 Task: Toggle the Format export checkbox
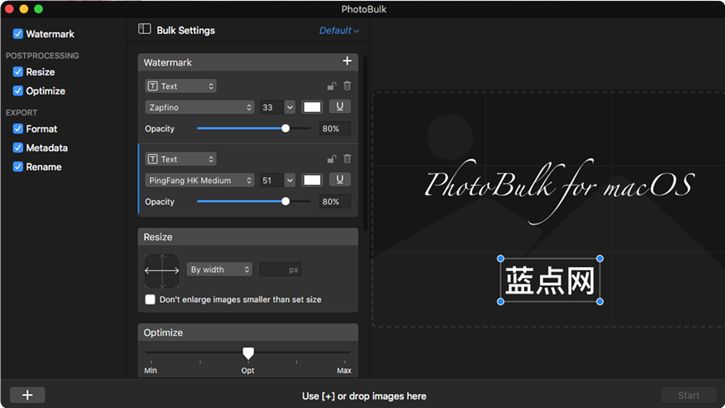coord(18,129)
